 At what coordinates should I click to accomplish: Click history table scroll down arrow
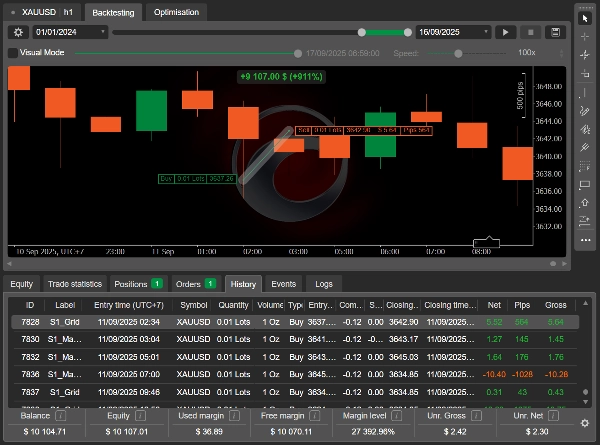coord(585,402)
